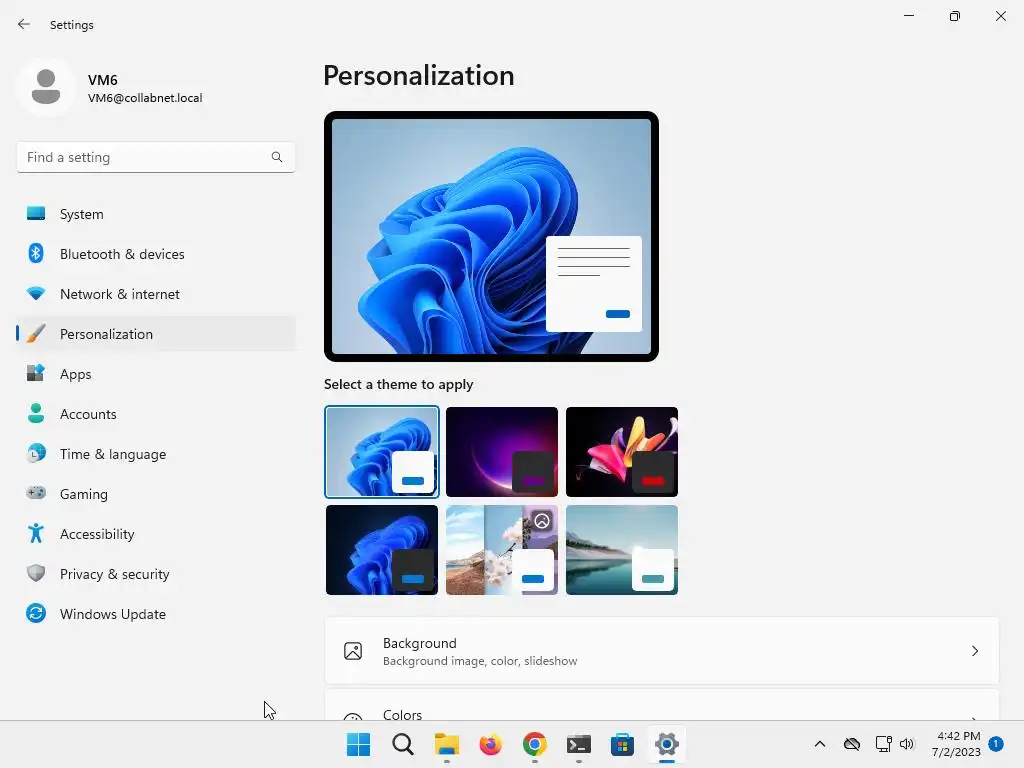1024x768 pixels.
Task: Click the Settings title text
Action: click(x=72, y=25)
